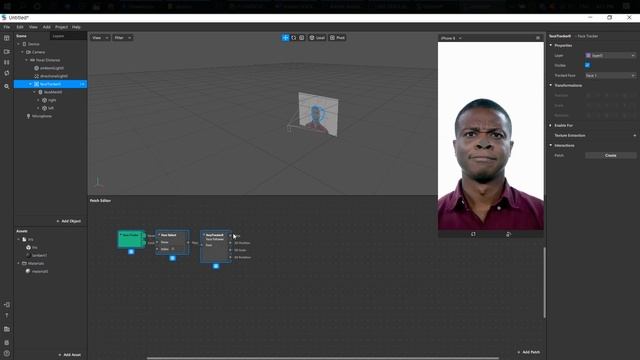
Task: Click the circular help icon at sidebar bottom
Action: [7, 353]
